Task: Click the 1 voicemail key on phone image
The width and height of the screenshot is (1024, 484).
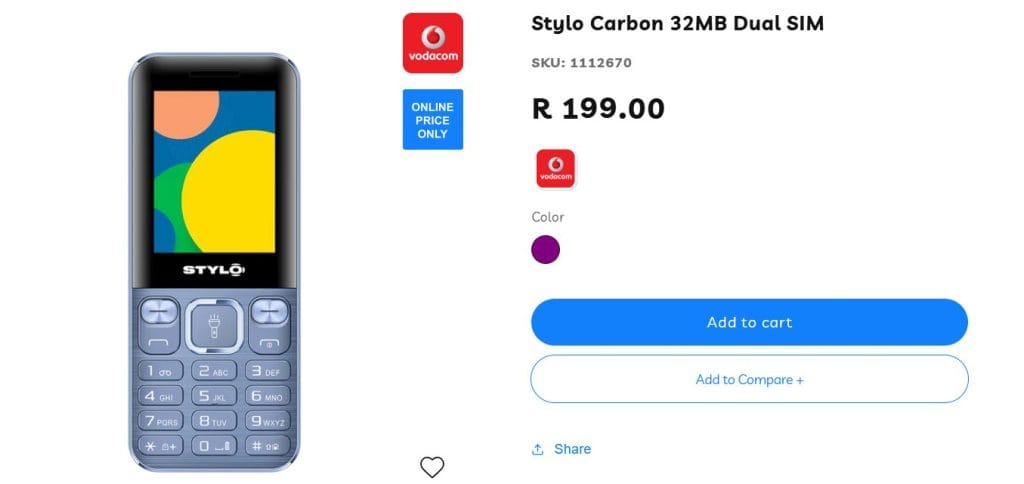Action: [x=160, y=371]
